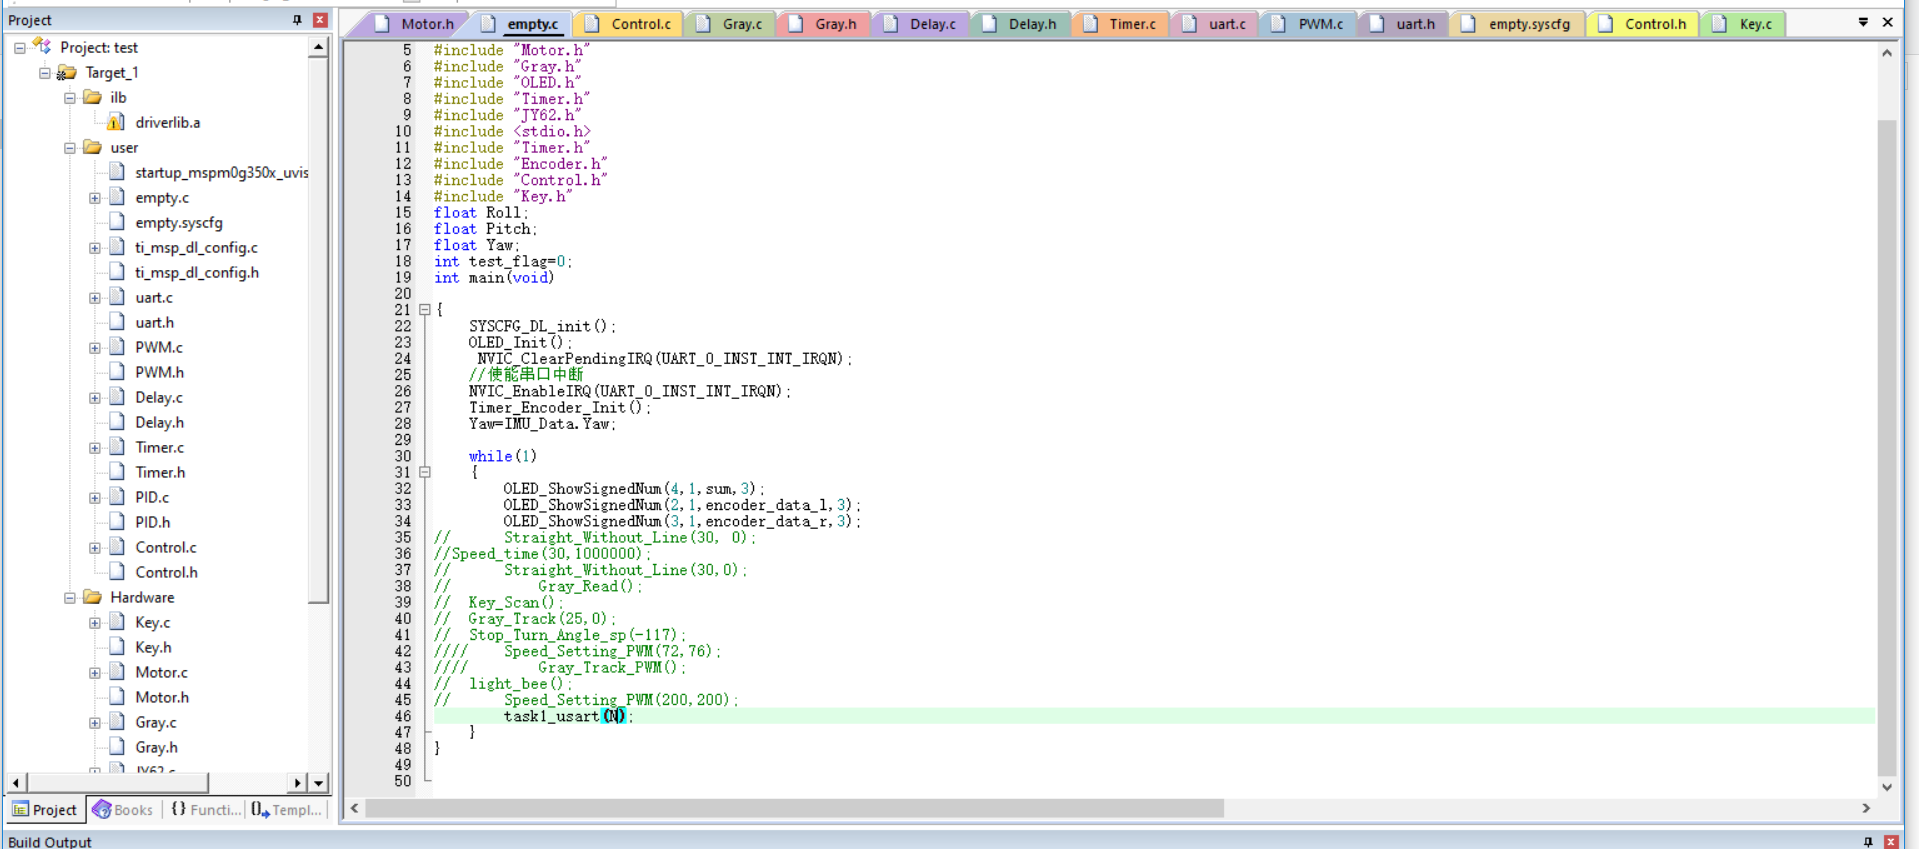Expand uart.c in the project tree

click(x=95, y=298)
